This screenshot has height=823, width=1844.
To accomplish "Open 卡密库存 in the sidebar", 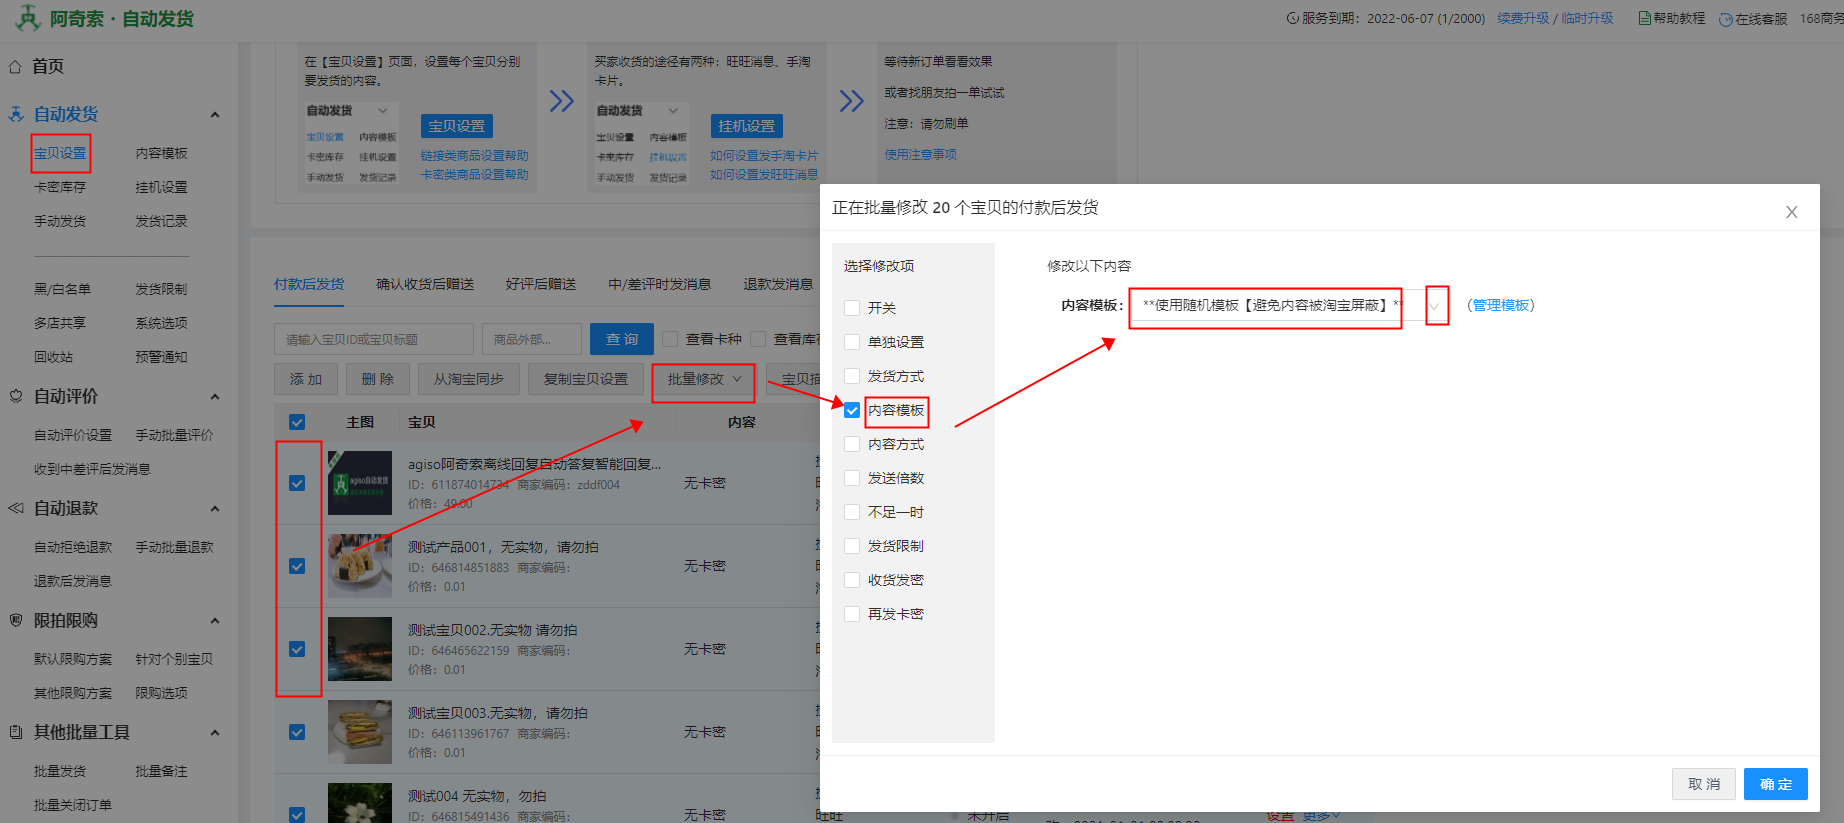I will coord(60,187).
